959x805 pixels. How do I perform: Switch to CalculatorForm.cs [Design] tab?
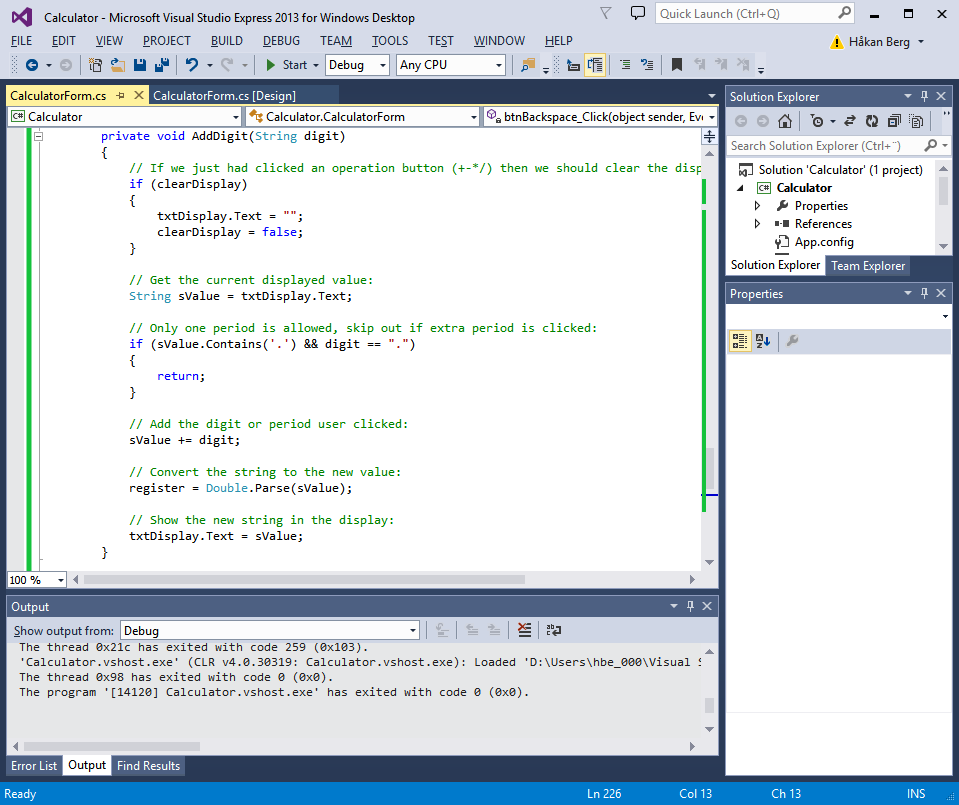pos(224,95)
